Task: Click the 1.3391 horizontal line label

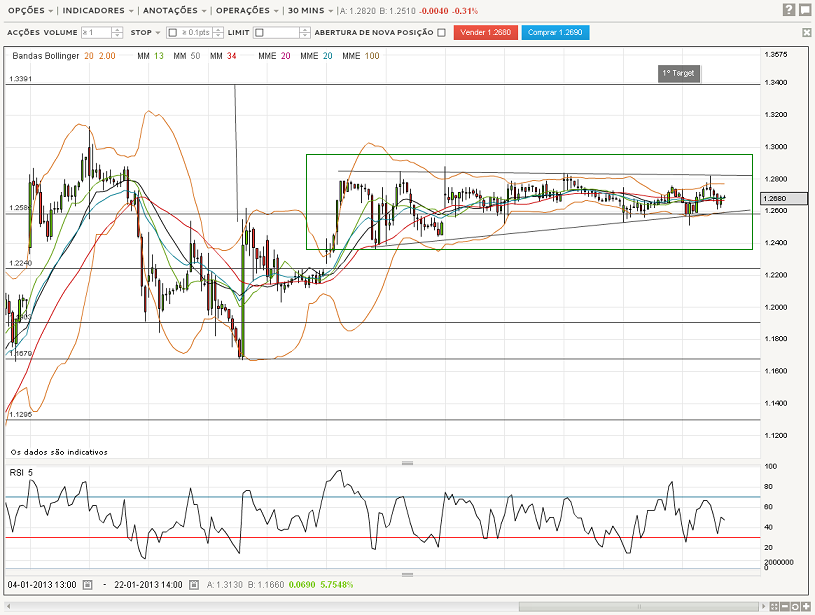Action: (20, 79)
